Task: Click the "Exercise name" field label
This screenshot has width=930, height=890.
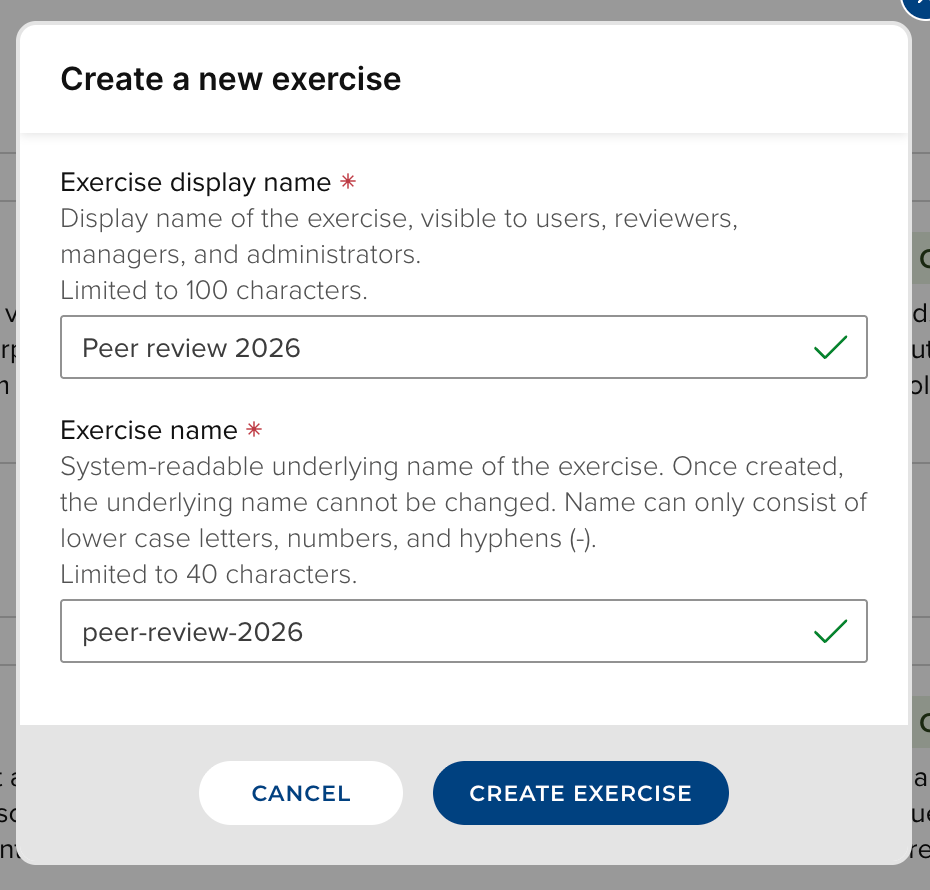Action: [x=149, y=431]
